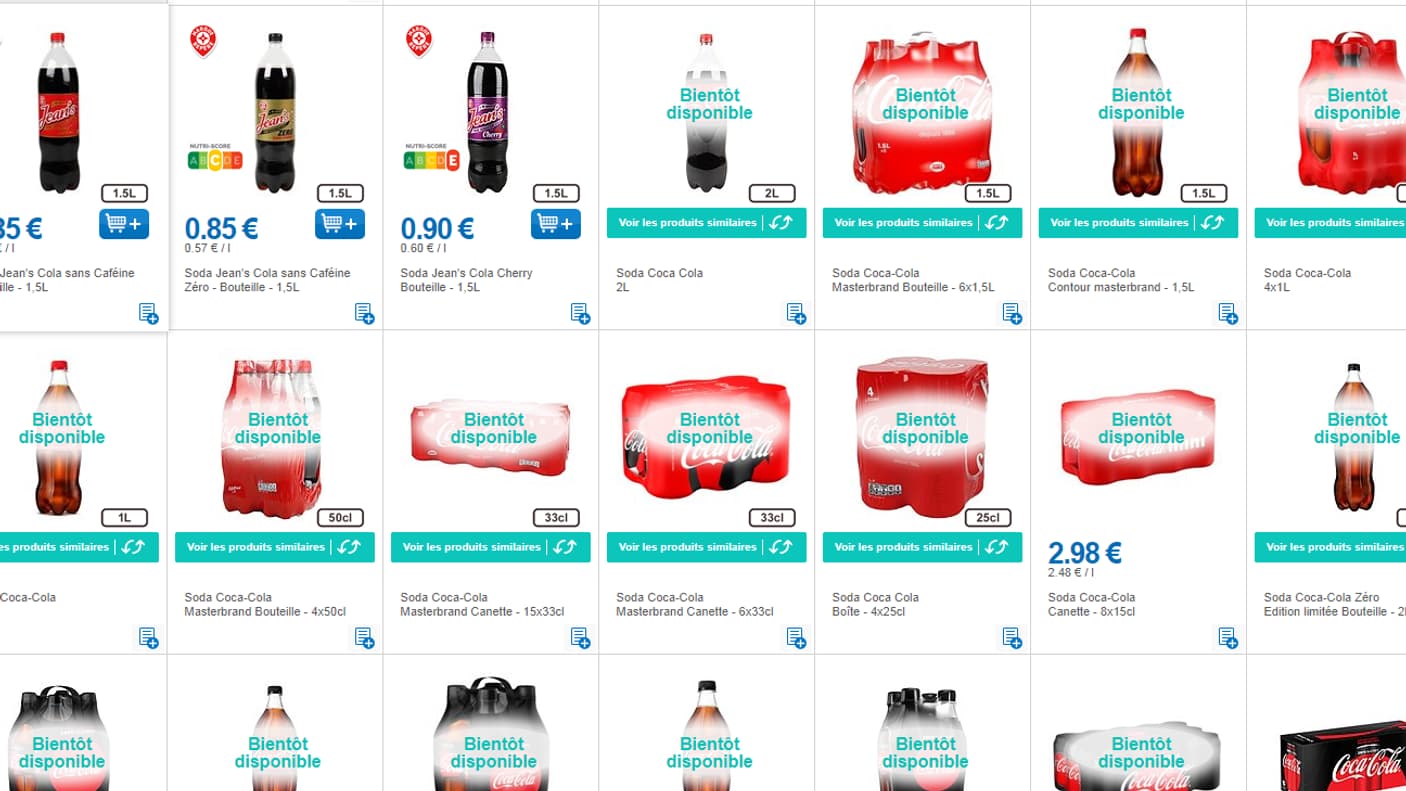
Task: Add Jean's Cola Zéro to shopping list
Action: 364,314
